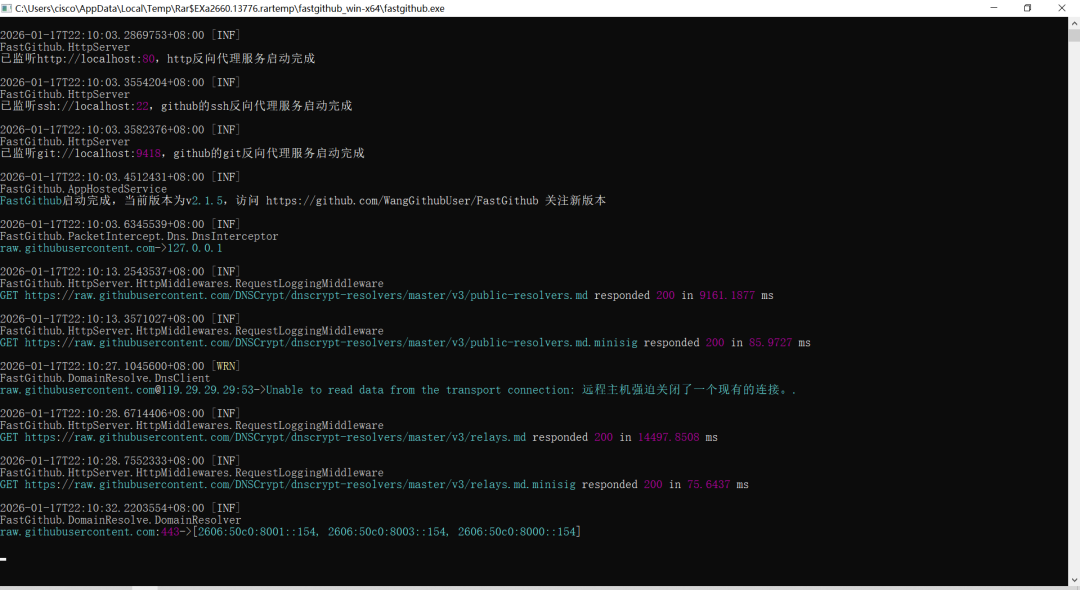Click the 75.6437 response time value
The image size is (1080, 590).
click(x=708, y=485)
